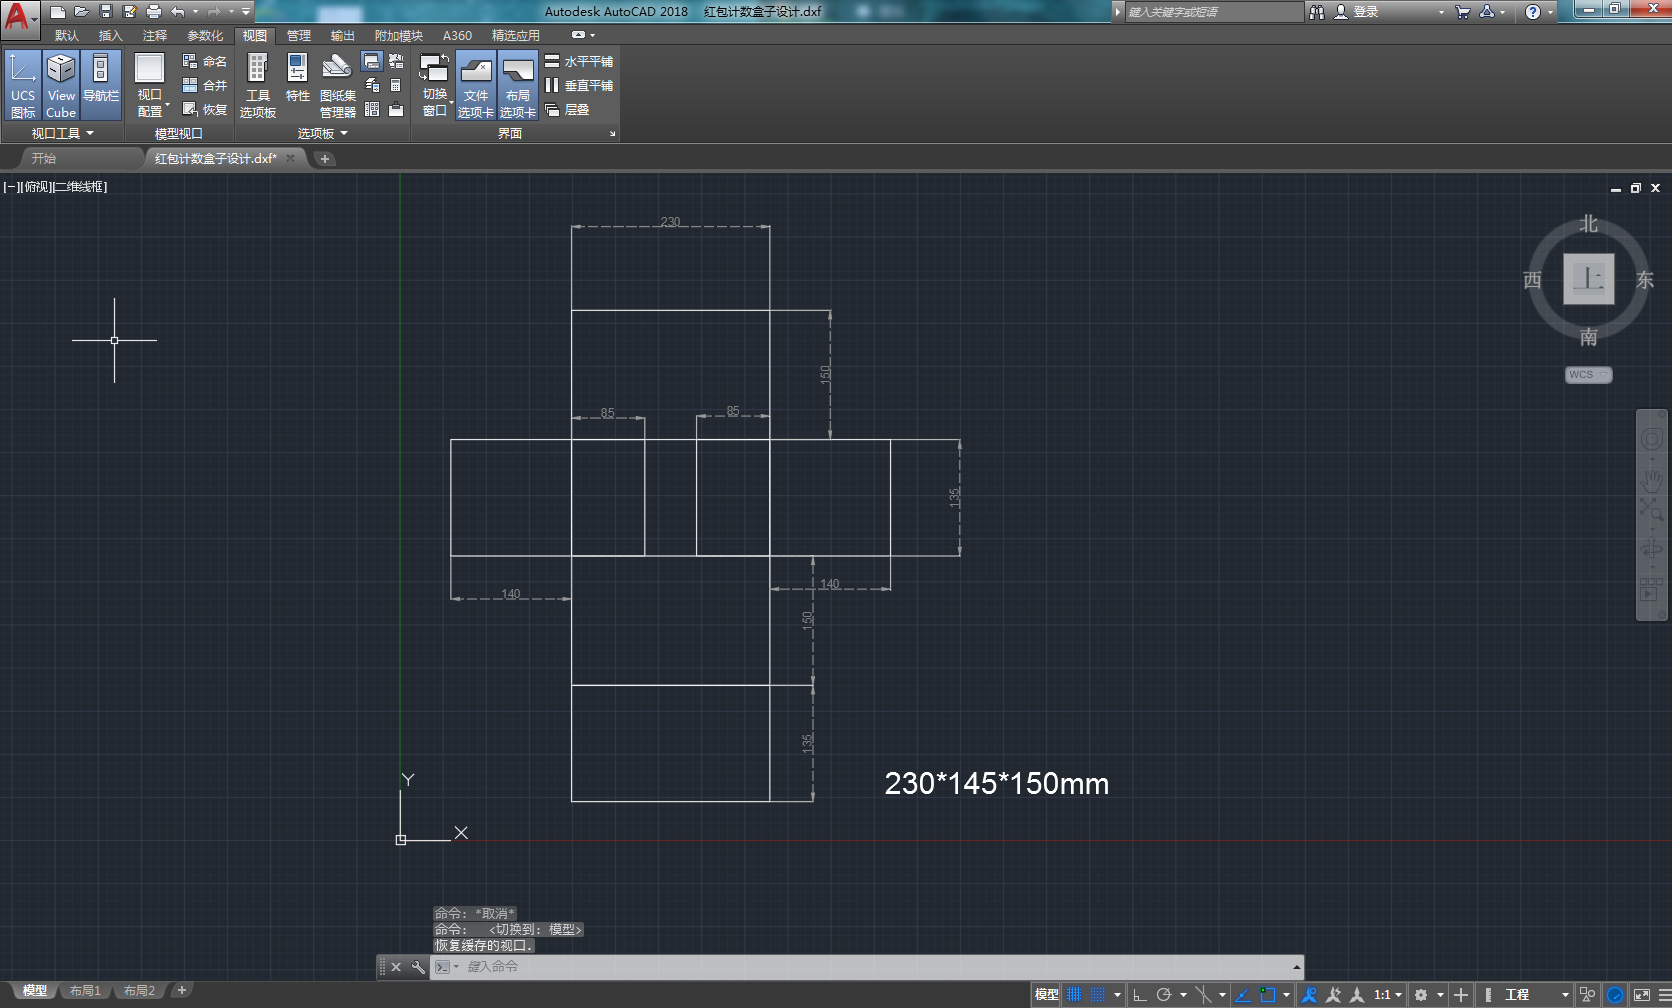The width and height of the screenshot is (1672, 1008).
Task: Toggle hardware acceleration blue circle icon
Action: (x=1615, y=995)
